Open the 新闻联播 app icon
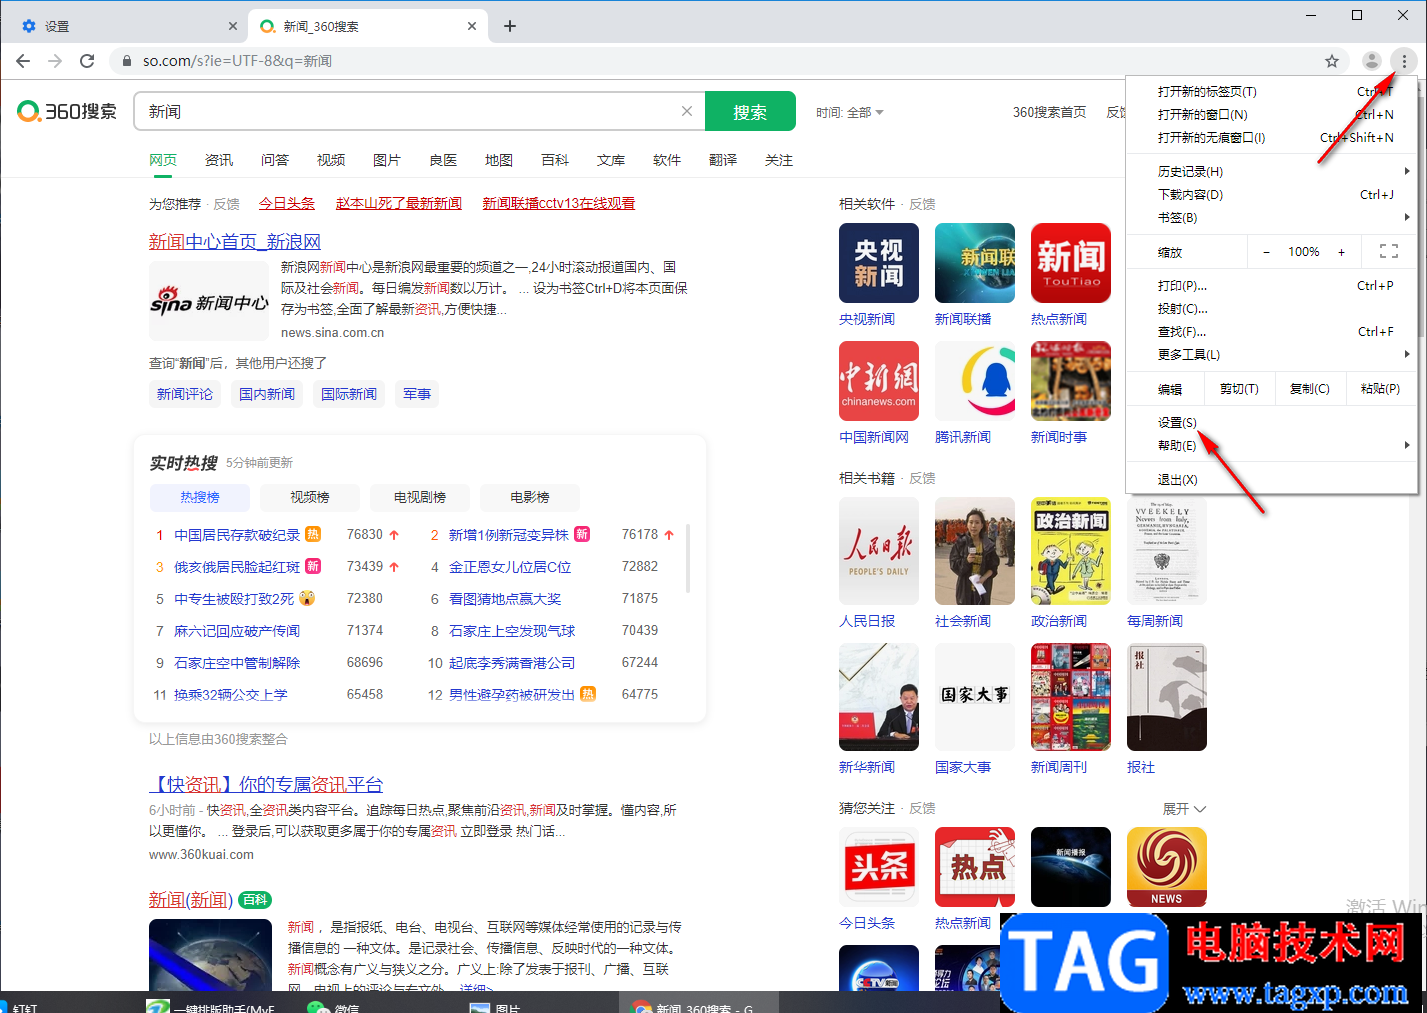The height and width of the screenshot is (1013, 1427). pos(975,263)
